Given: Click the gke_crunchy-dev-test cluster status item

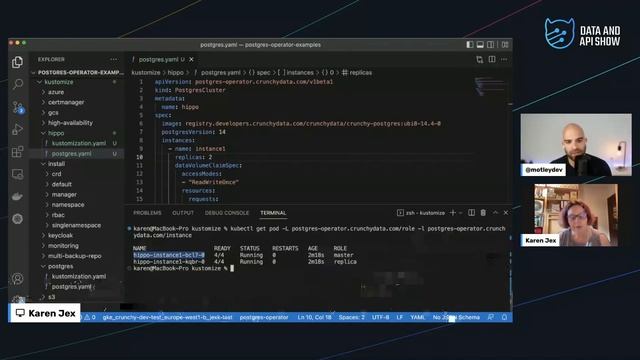Looking at the screenshot, I should coord(167,317).
